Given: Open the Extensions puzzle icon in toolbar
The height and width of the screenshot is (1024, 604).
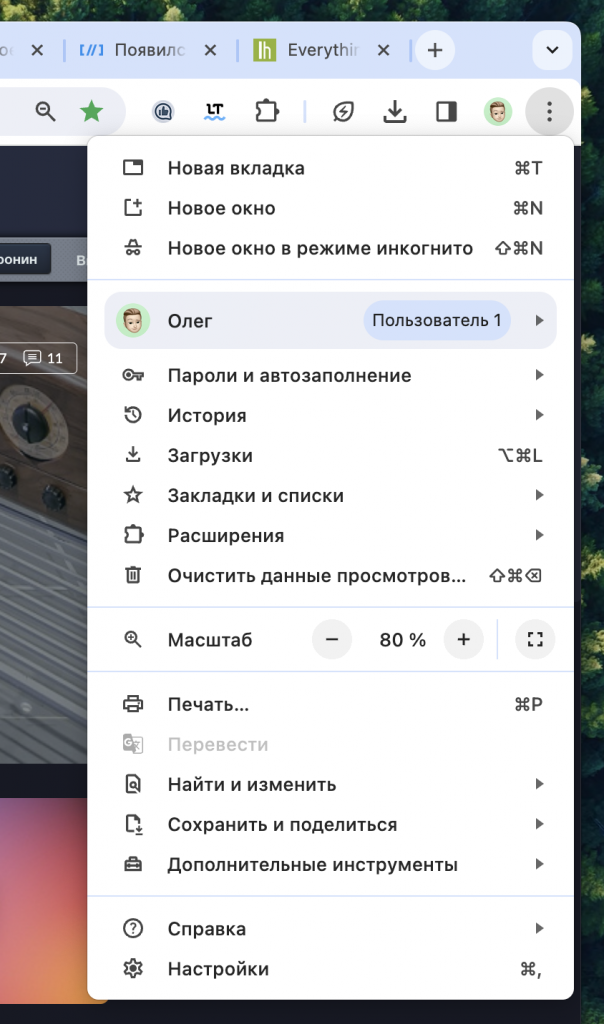Looking at the screenshot, I should (x=266, y=112).
